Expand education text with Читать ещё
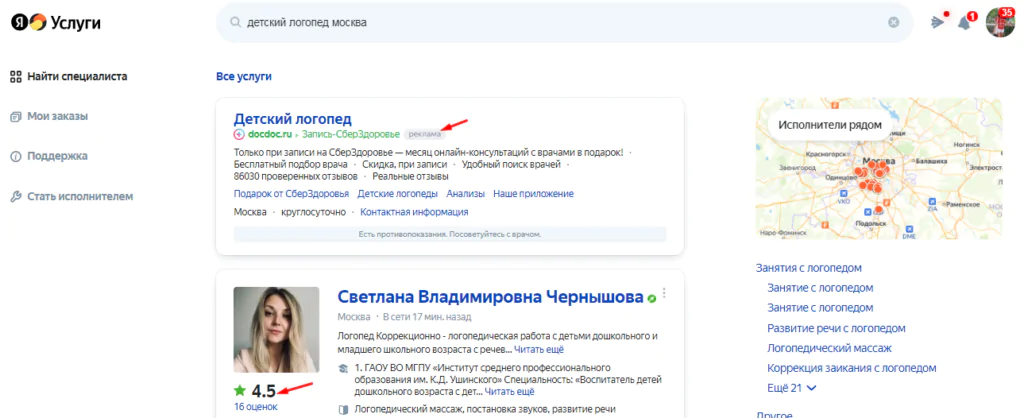1024x418 pixels. [x=509, y=392]
